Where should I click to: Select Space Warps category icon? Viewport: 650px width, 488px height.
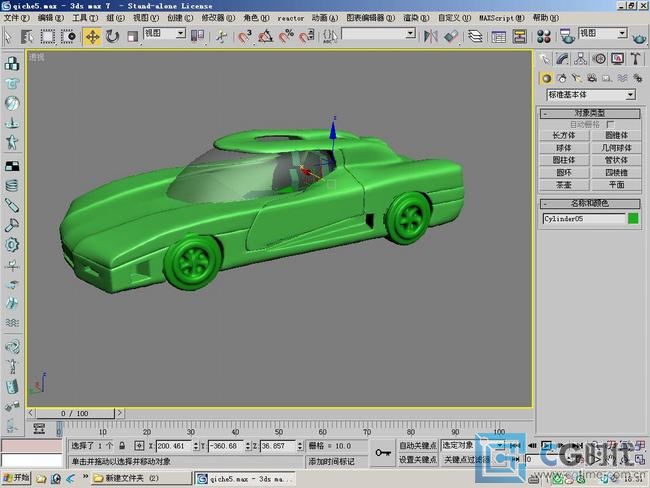tap(622, 78)
